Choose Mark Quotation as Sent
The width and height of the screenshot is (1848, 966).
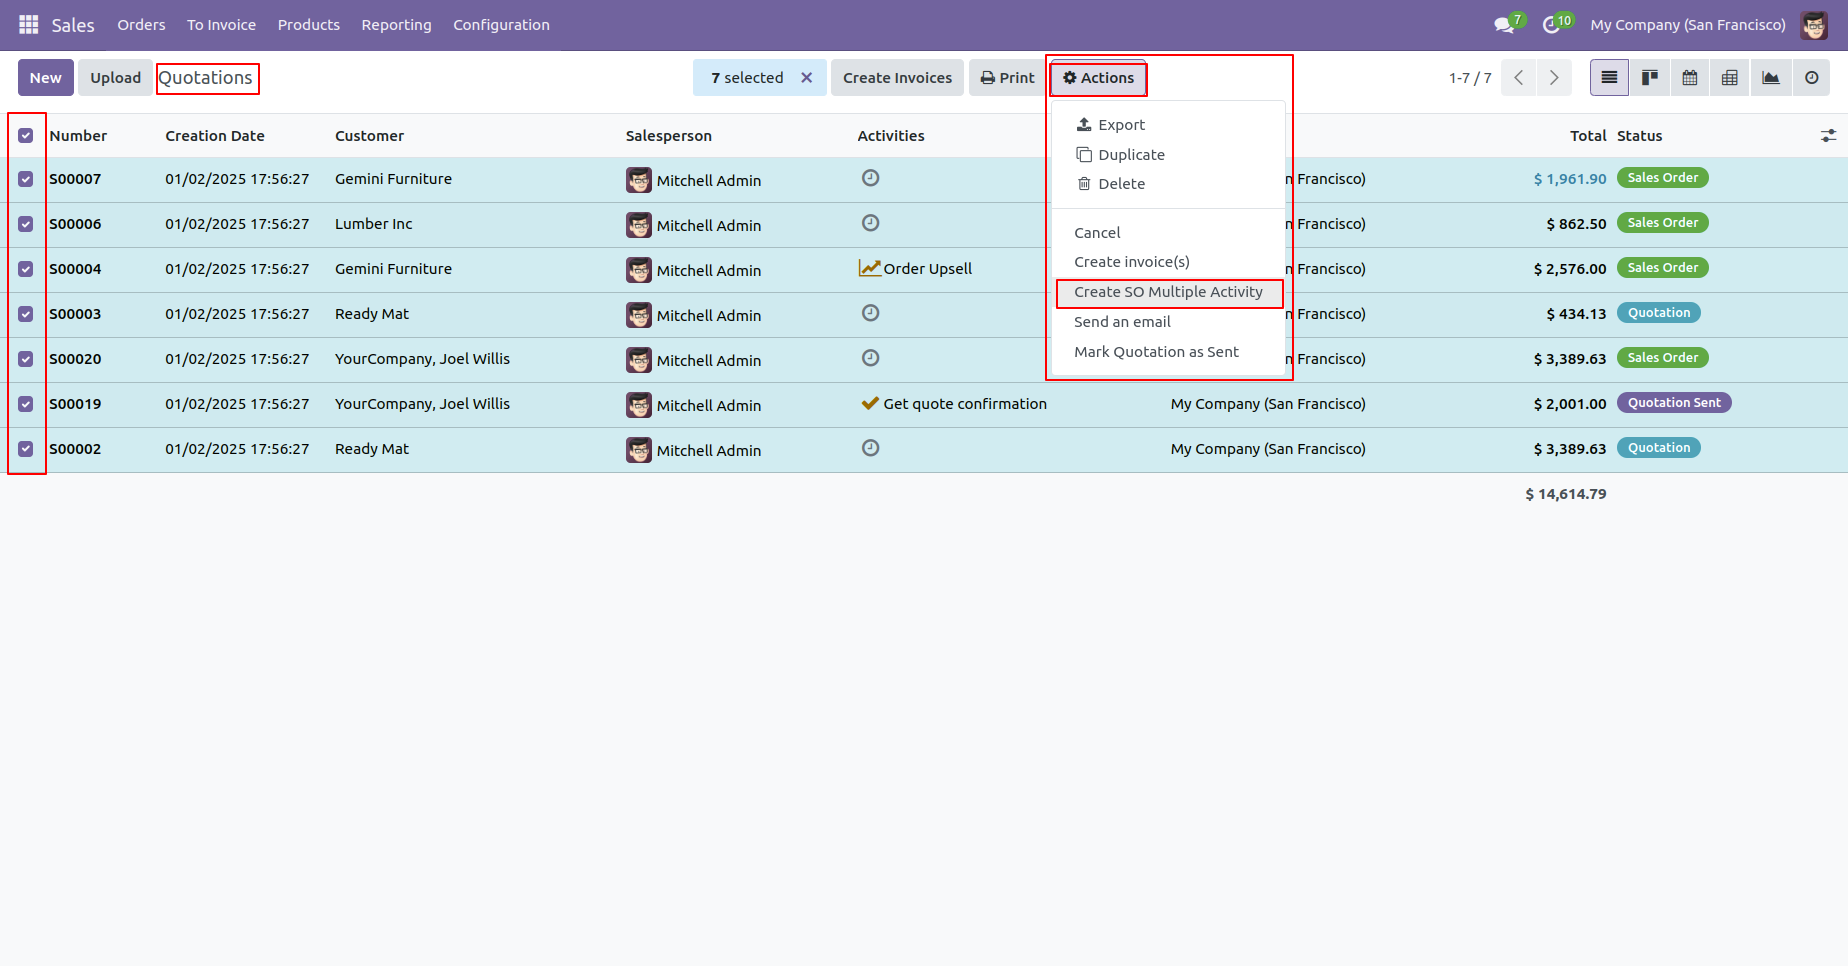pos(1168,352)
